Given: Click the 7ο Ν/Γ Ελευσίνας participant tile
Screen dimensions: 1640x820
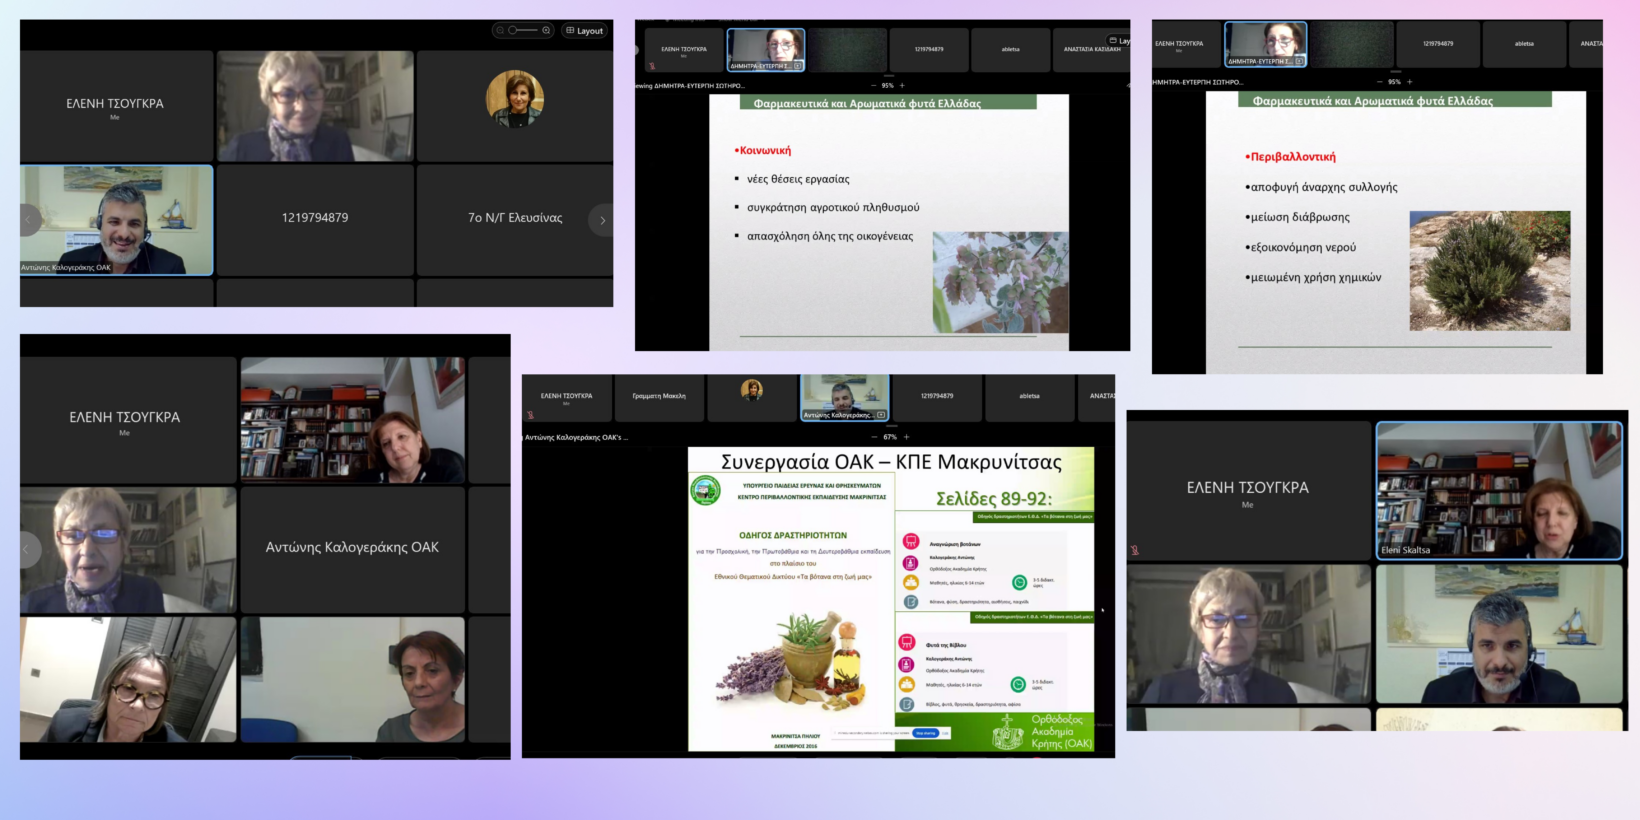Looking at the screenshot, I should tap(515, 218).
